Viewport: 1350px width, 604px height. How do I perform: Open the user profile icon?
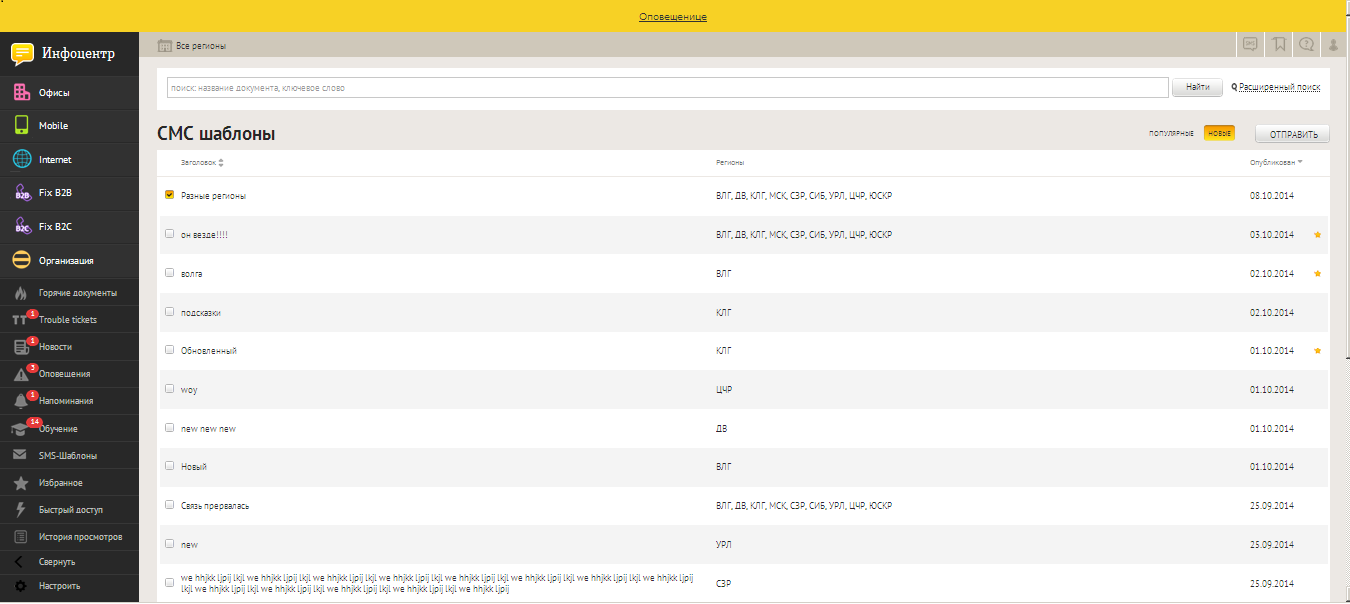click(1334, 44)
